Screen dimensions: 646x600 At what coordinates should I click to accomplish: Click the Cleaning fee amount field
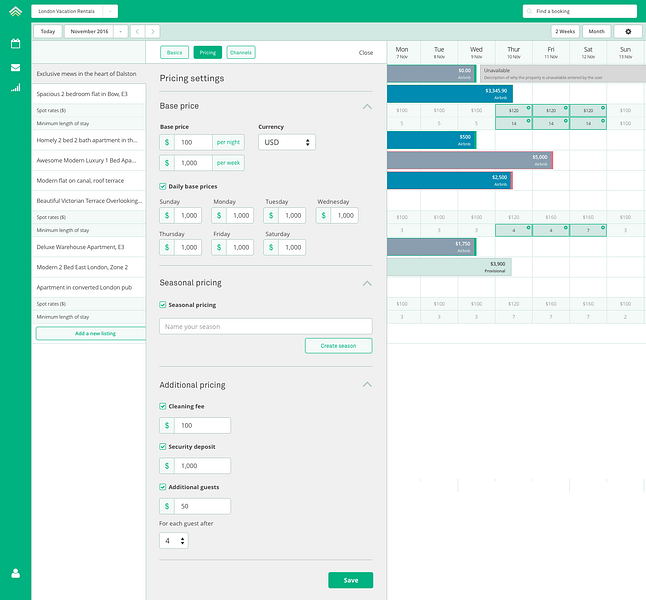click(x=195, y=425)
